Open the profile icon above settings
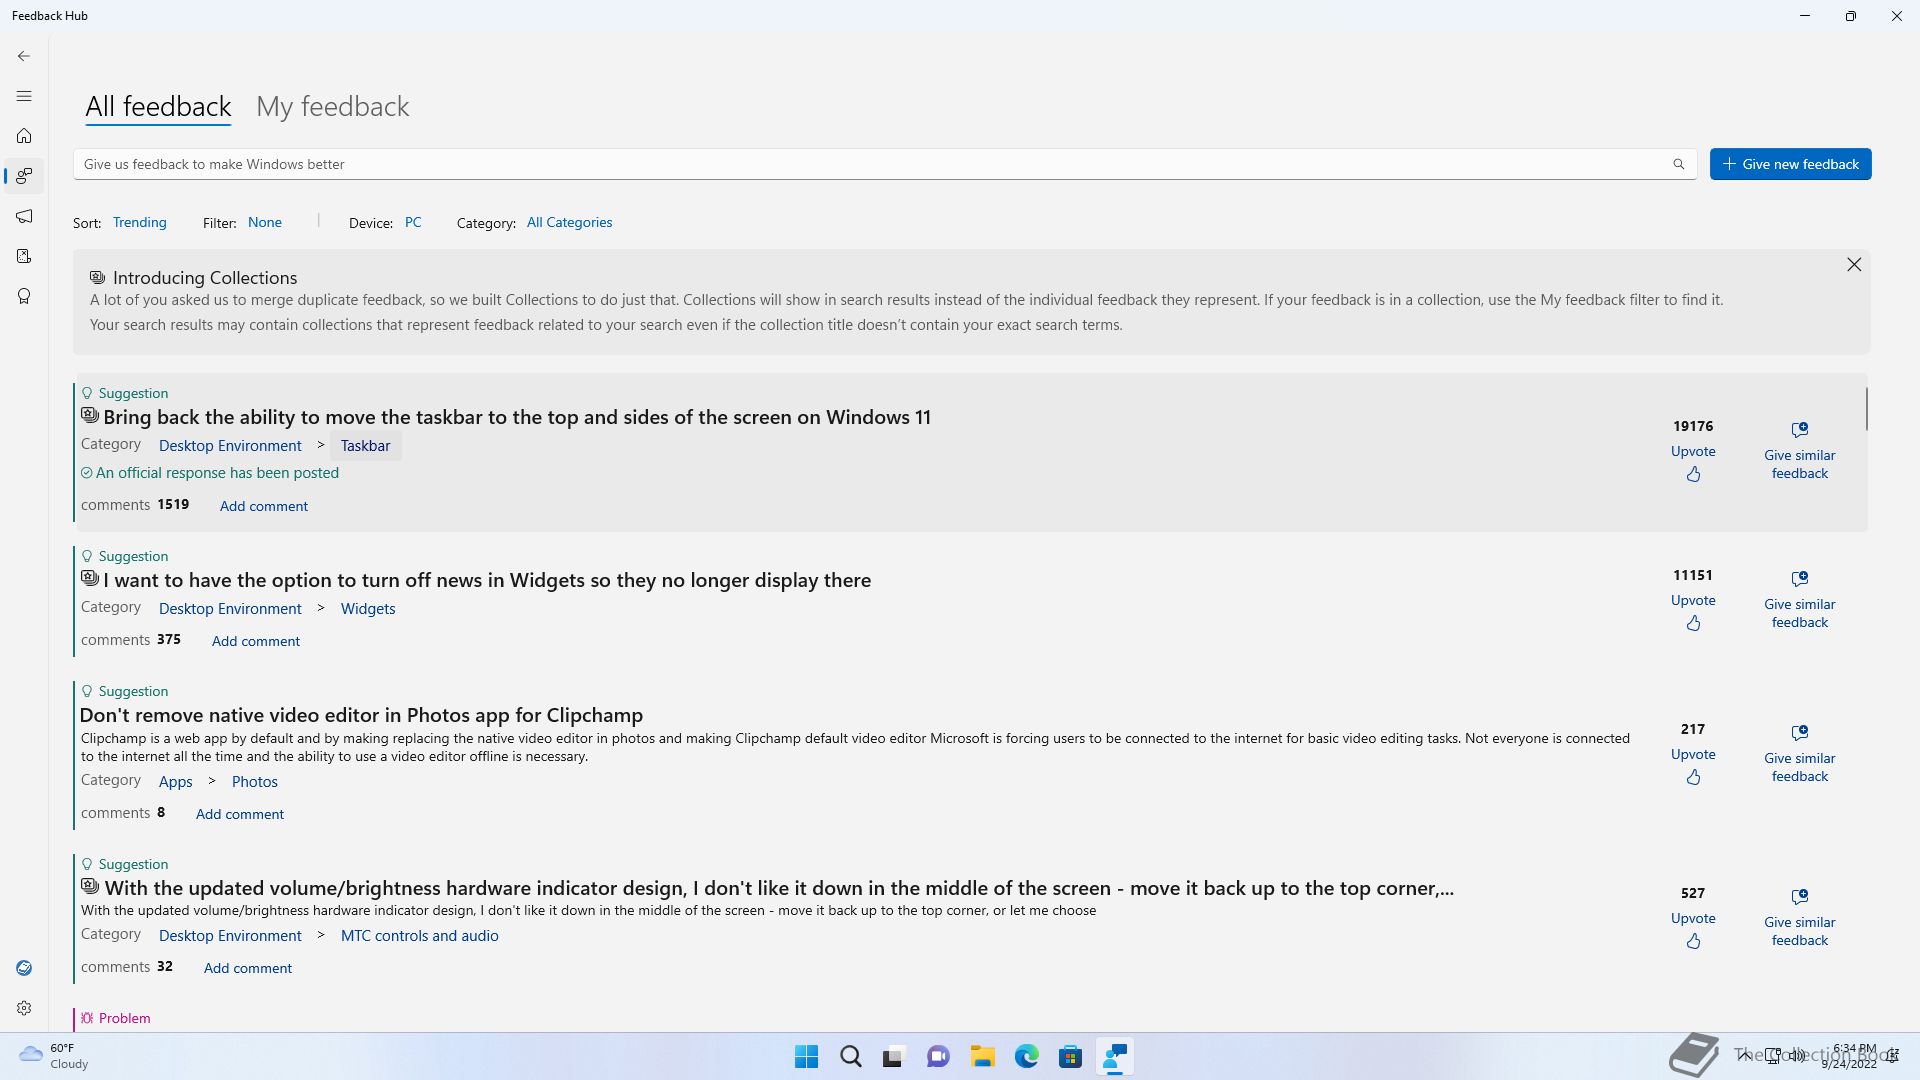This screenshot has width=1920, height=1080. click(24, 968)
